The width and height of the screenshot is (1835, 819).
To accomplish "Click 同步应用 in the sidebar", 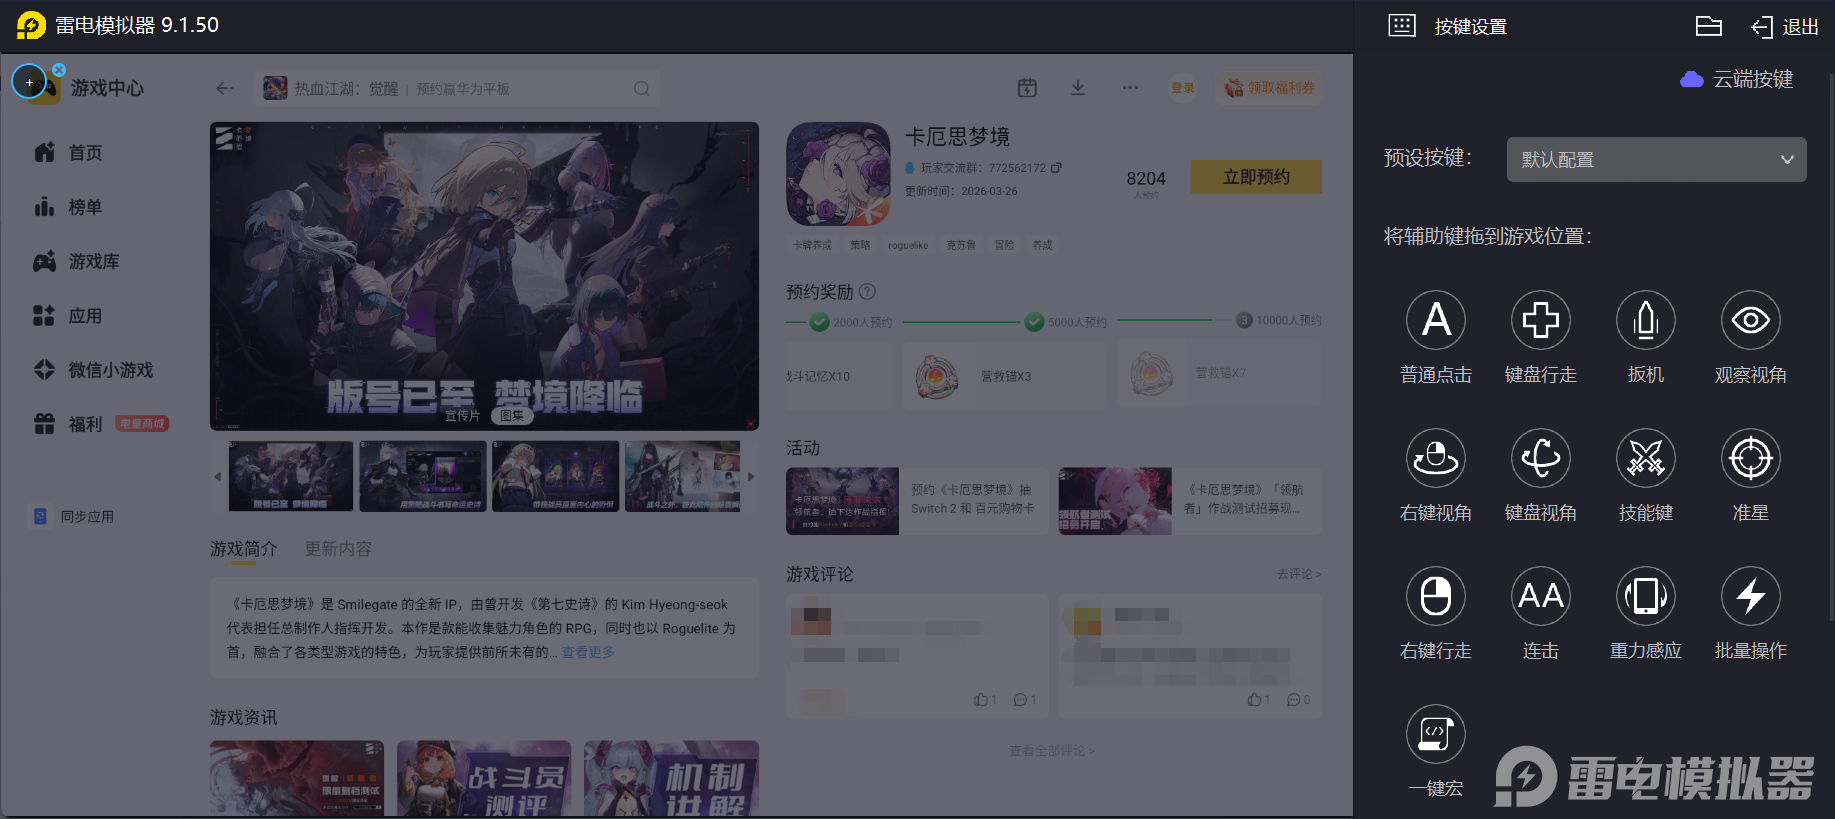I will [74, 516].
